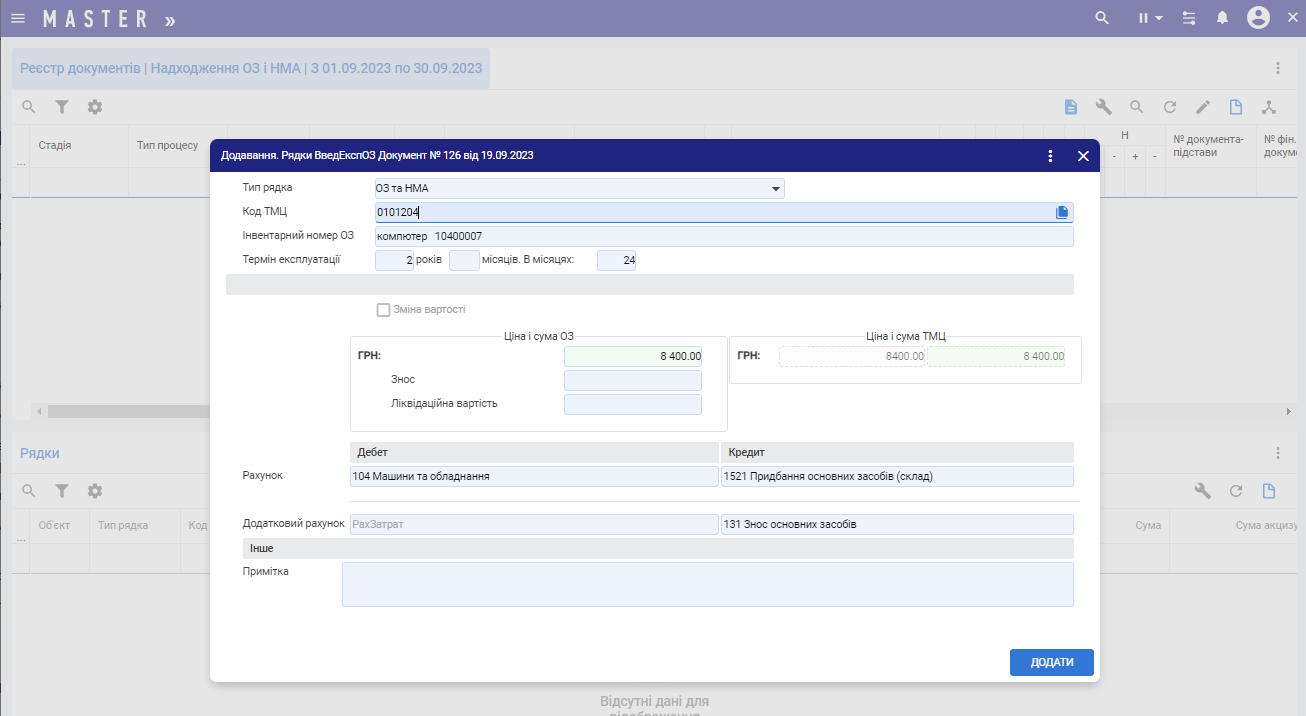Click the search icon in top bar
Viewport: 1306px width, 716px height.
click(x=1102, y=18)
